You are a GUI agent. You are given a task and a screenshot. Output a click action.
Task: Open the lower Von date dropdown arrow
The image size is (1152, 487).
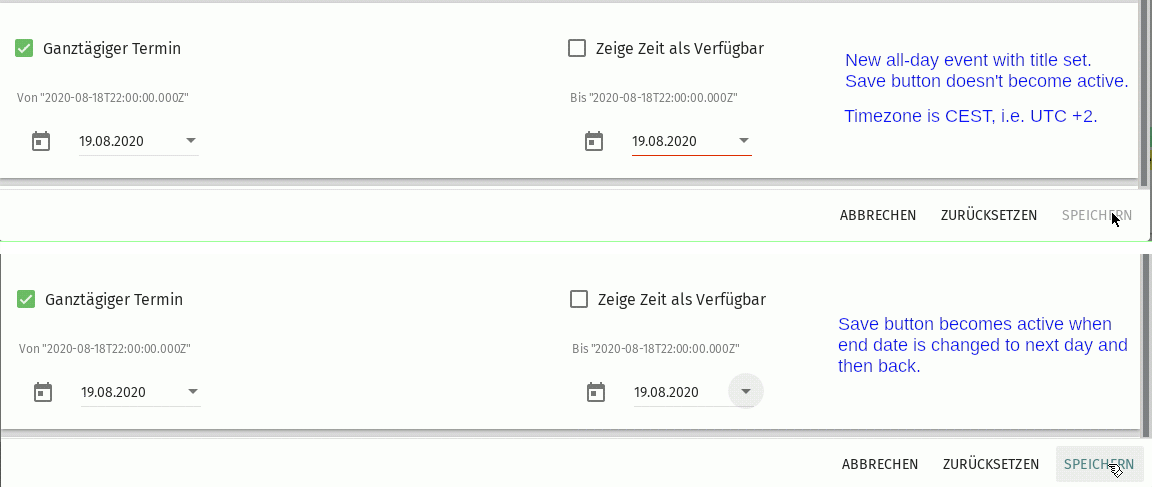click(193, 391)
